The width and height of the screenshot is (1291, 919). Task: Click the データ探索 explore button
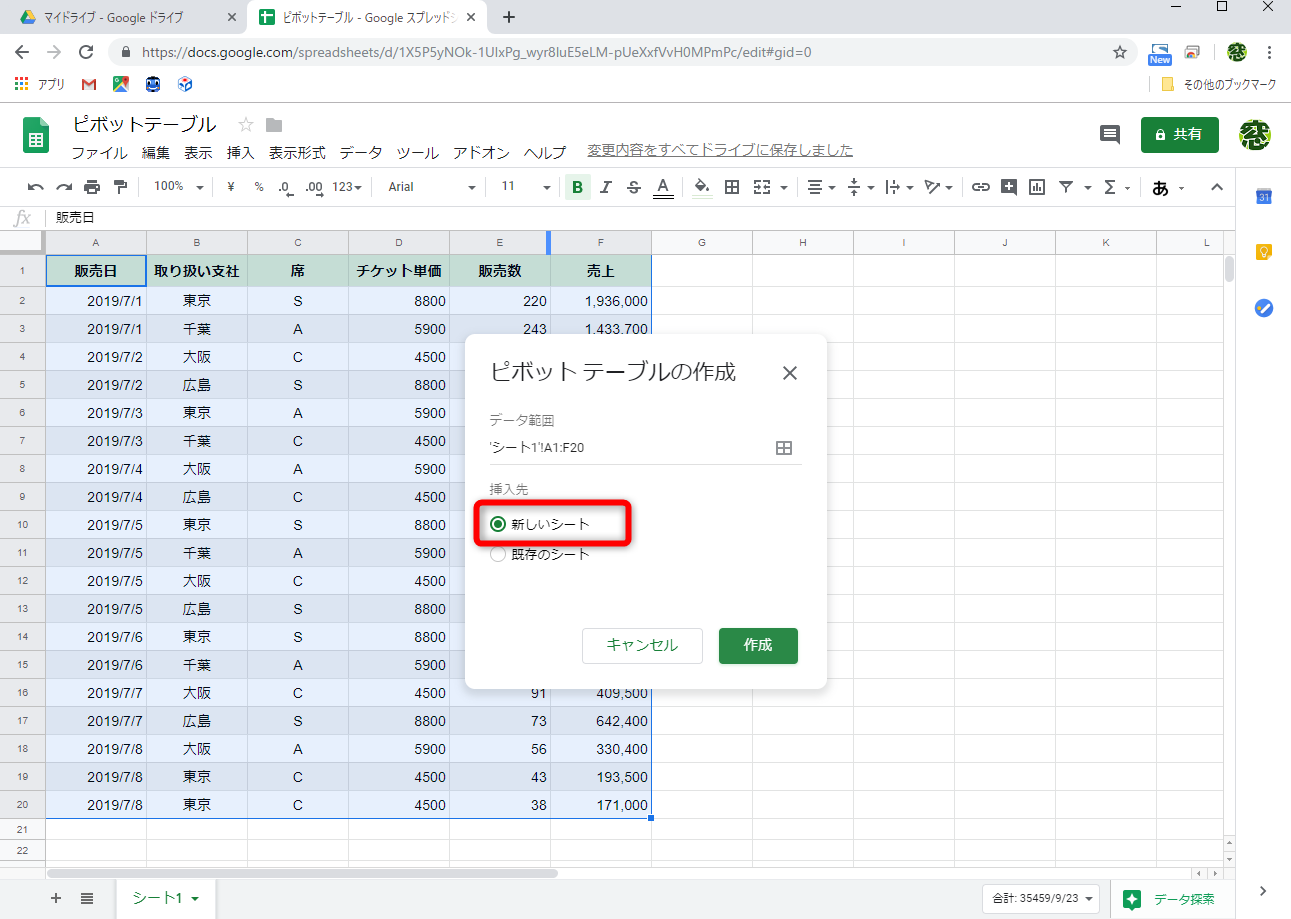(1170, 899)
